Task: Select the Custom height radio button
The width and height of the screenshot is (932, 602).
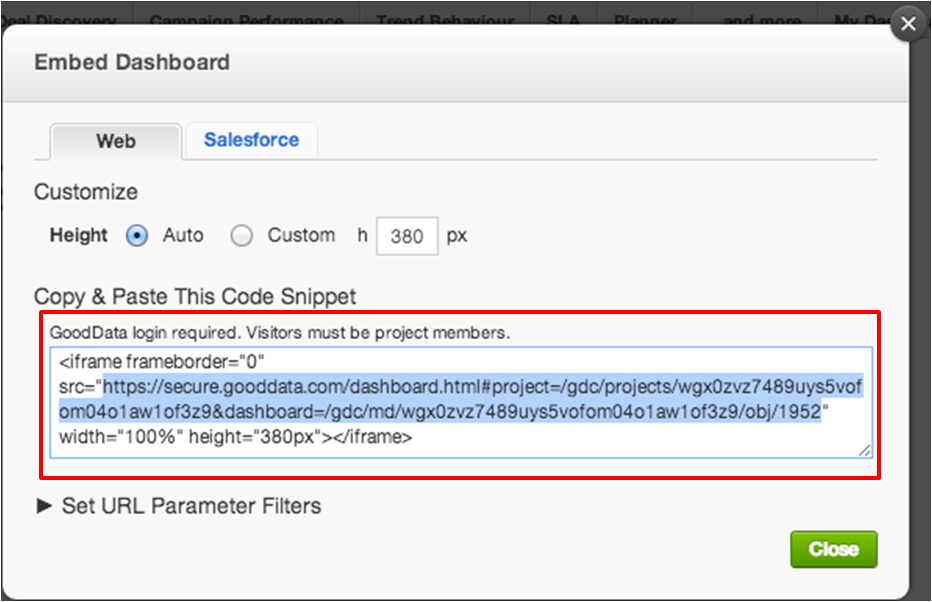Action: (x=241, y=236)
